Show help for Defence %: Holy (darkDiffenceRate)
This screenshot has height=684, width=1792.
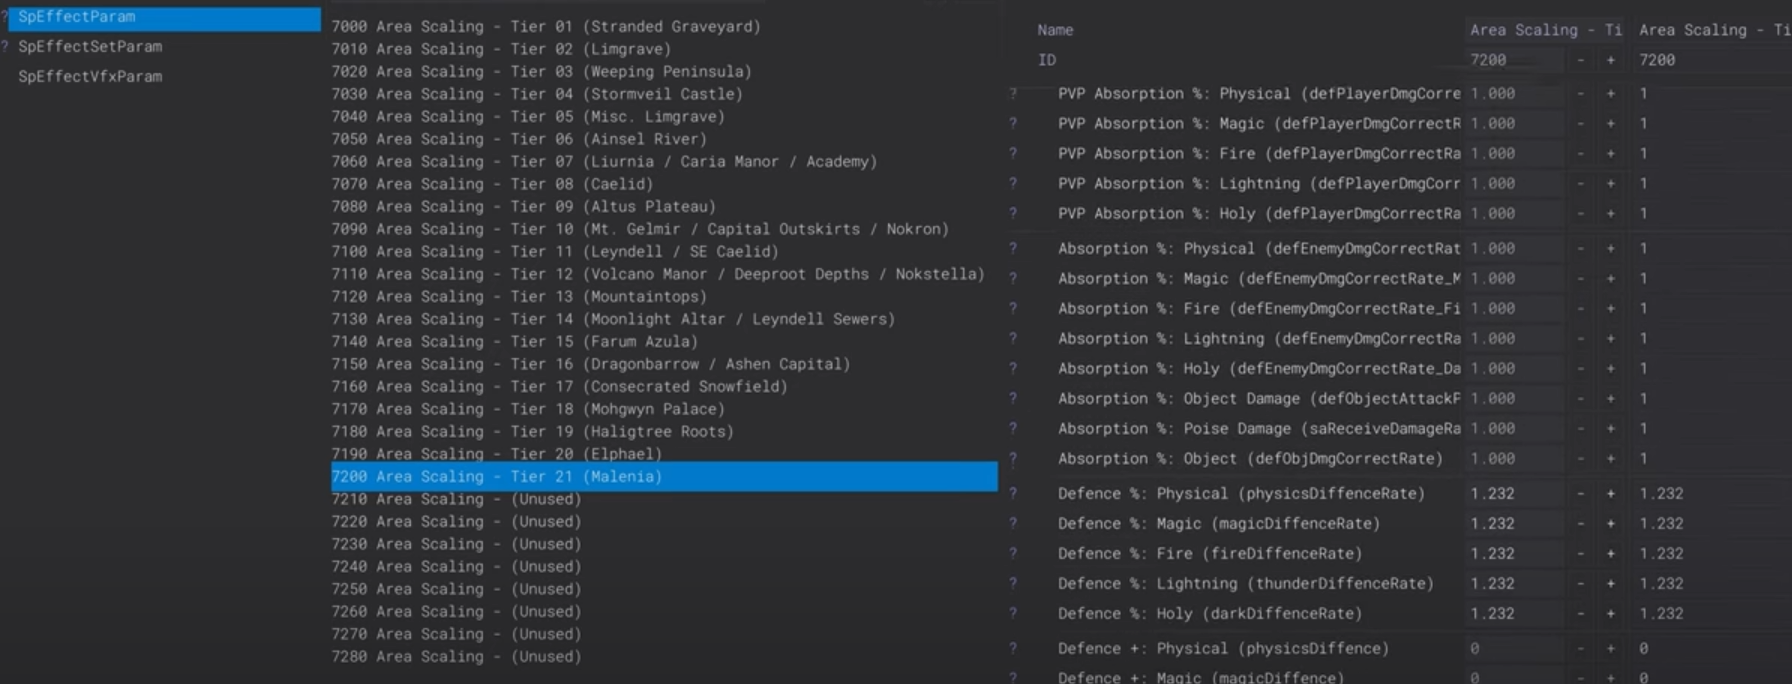pos(1013,614)
